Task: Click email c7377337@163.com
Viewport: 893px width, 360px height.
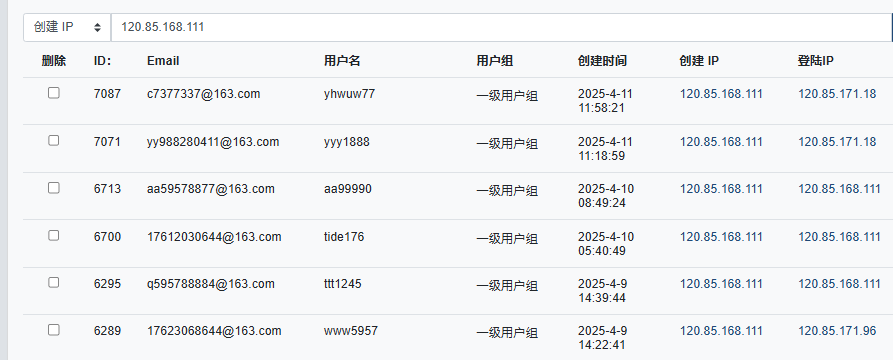Action: click(x=203, y=94)
